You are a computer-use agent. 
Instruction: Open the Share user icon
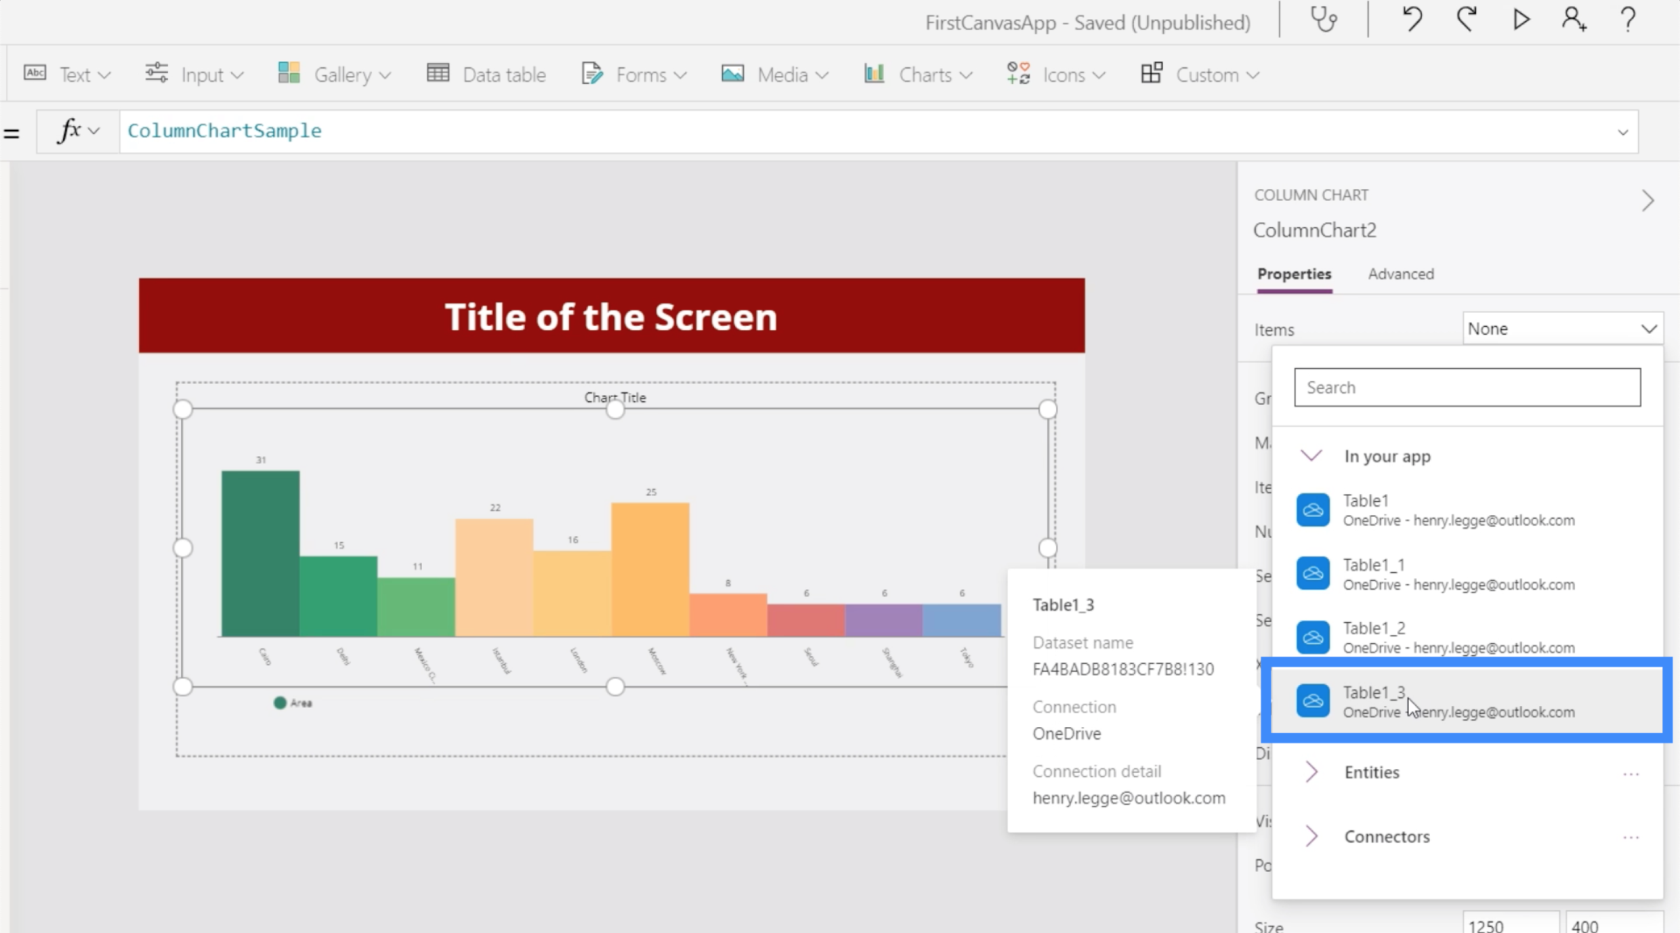pos(1574,19)
